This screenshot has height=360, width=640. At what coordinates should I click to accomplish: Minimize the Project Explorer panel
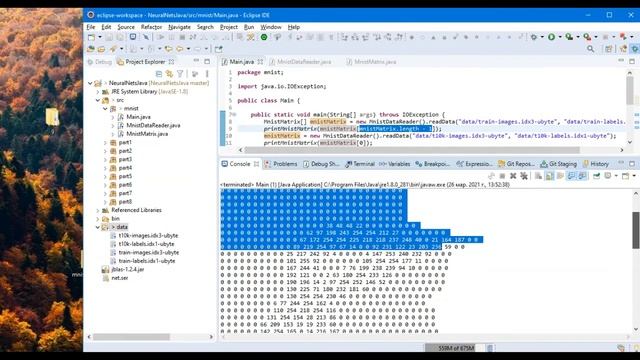(196, 61)
